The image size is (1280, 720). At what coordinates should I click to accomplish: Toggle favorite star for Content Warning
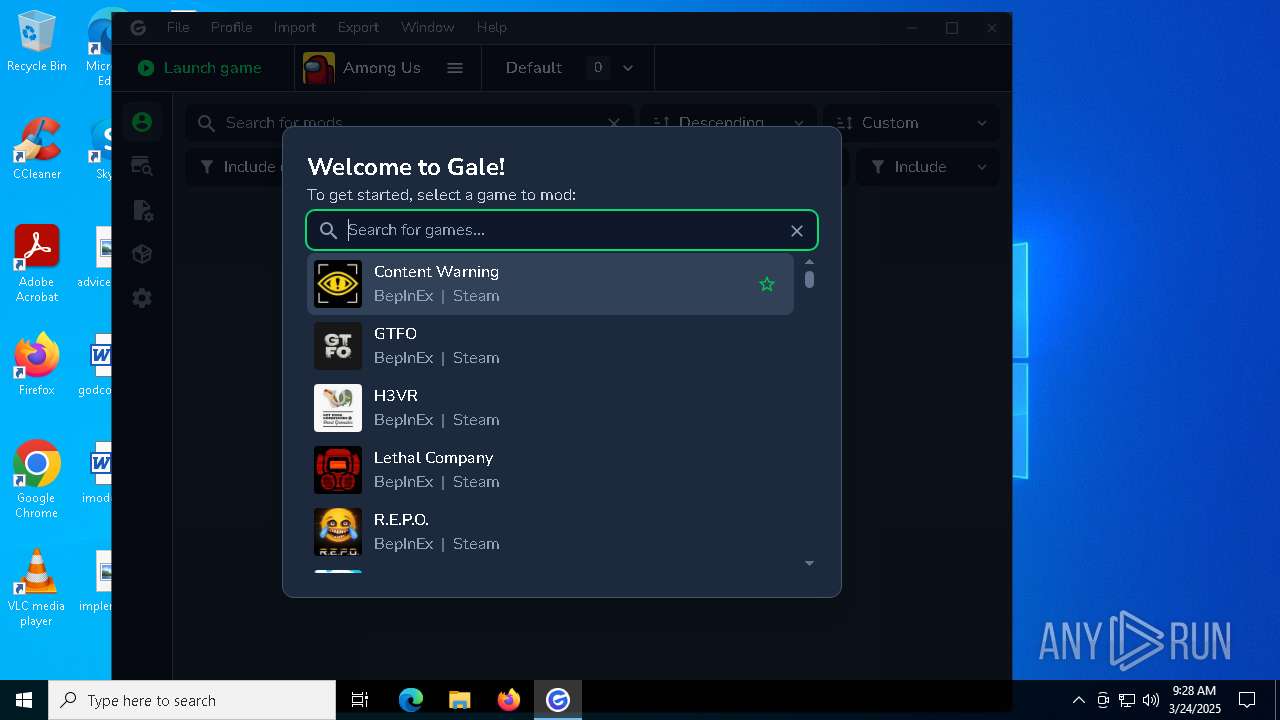pyautogui.click(x=767, y=284)
